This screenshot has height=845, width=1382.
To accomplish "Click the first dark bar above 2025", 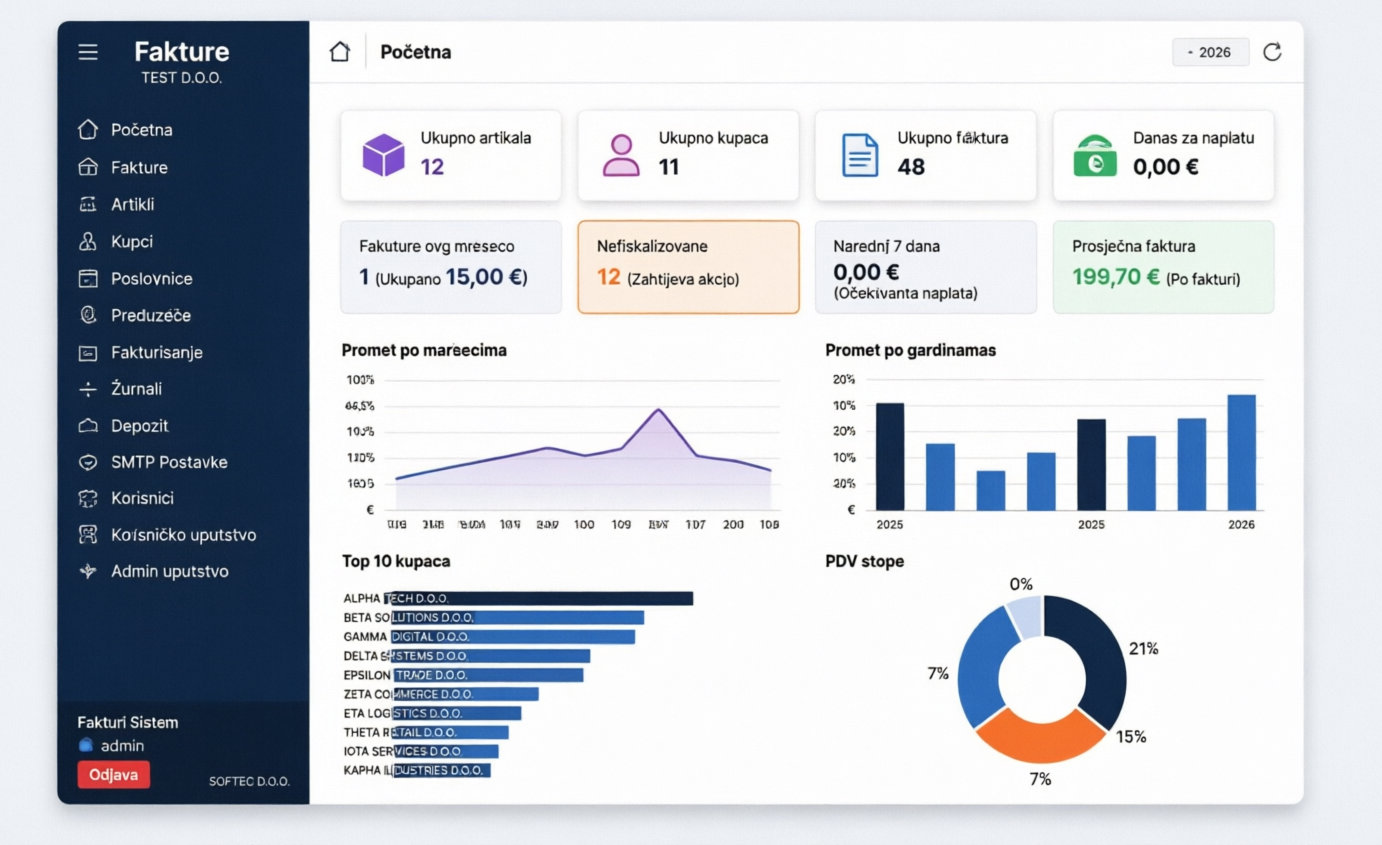I will click(x=890, y=456).
